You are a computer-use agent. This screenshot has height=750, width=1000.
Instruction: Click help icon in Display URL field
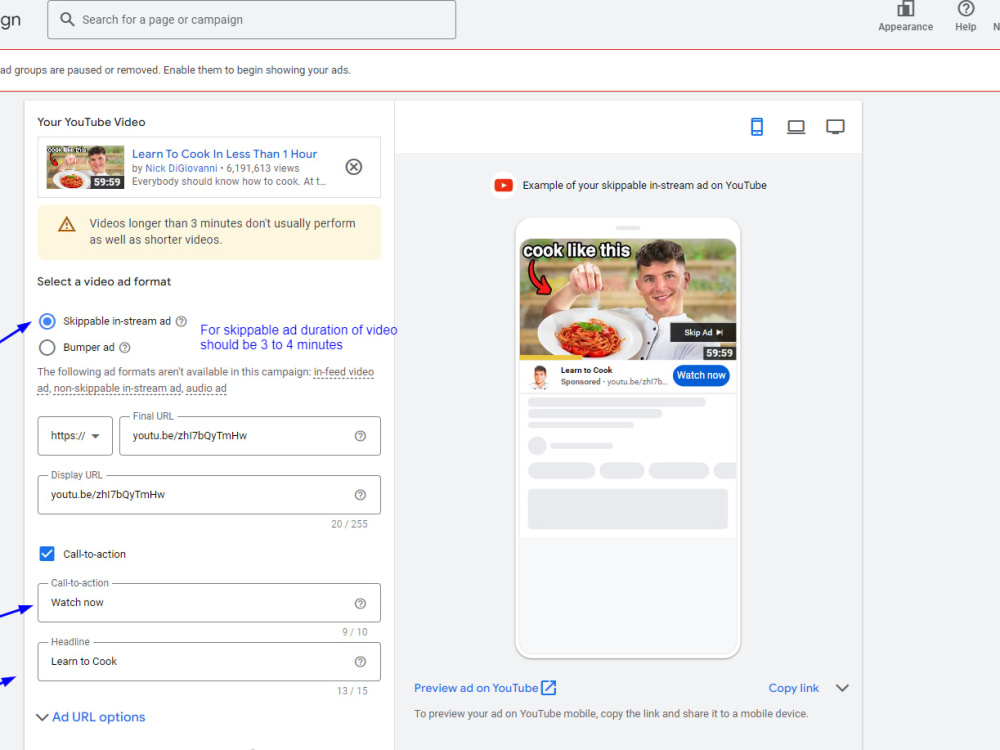360,495
